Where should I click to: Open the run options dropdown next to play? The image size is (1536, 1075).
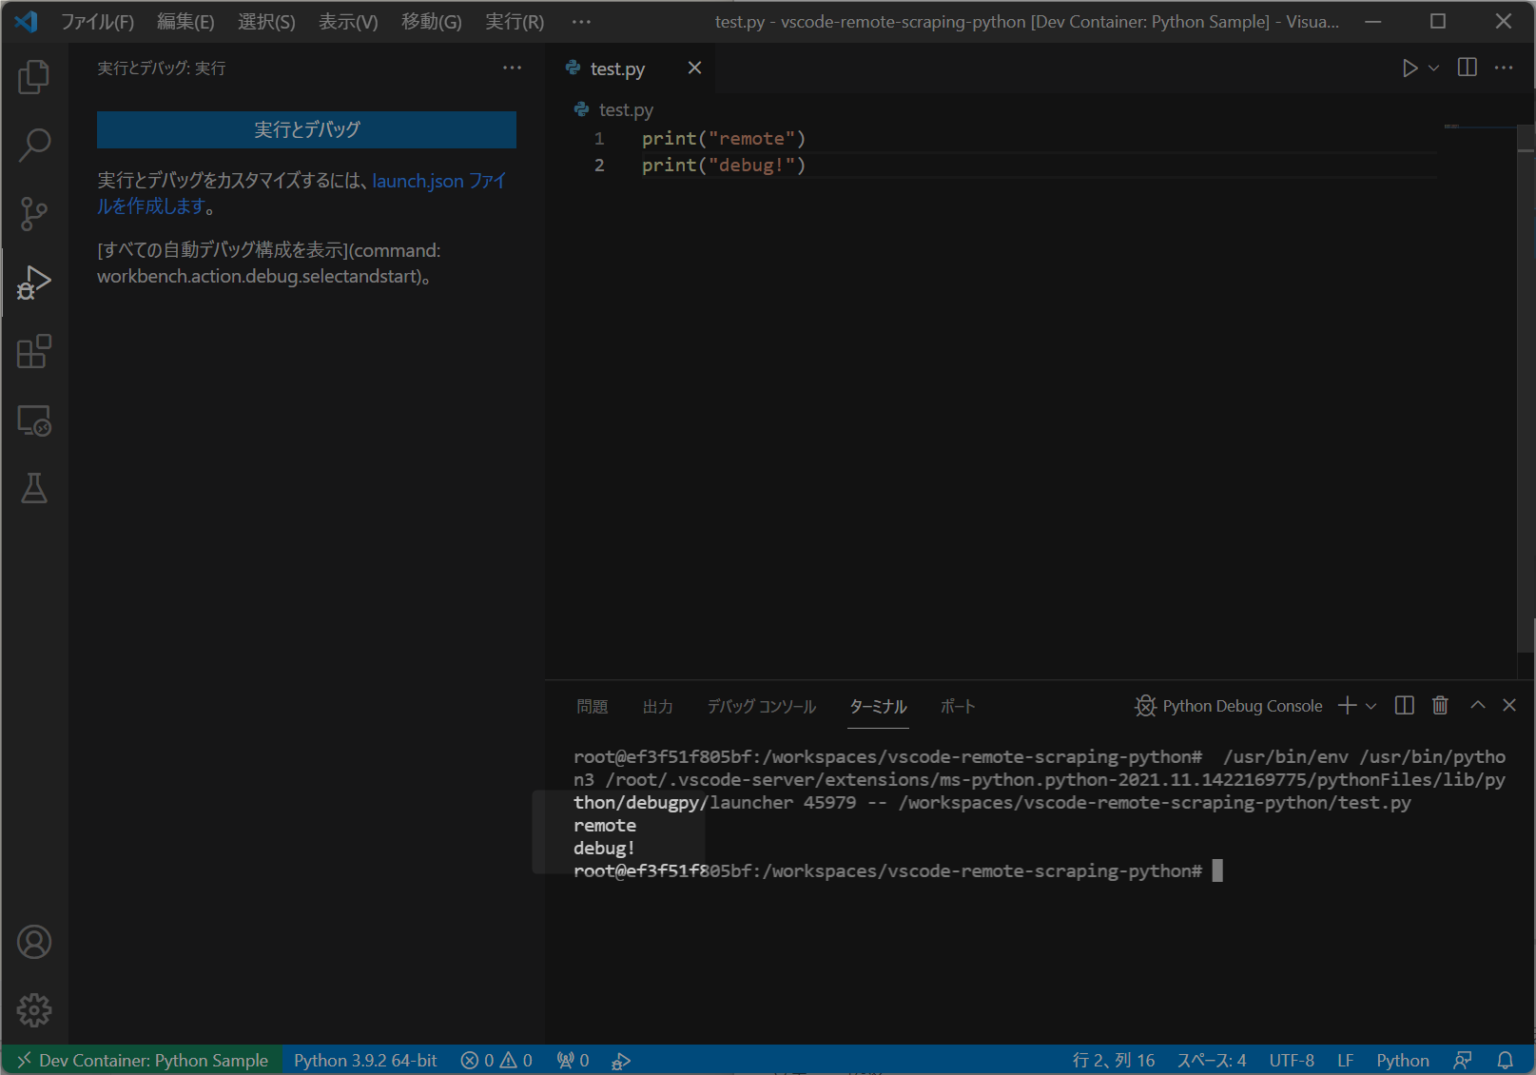[1432, 68]
